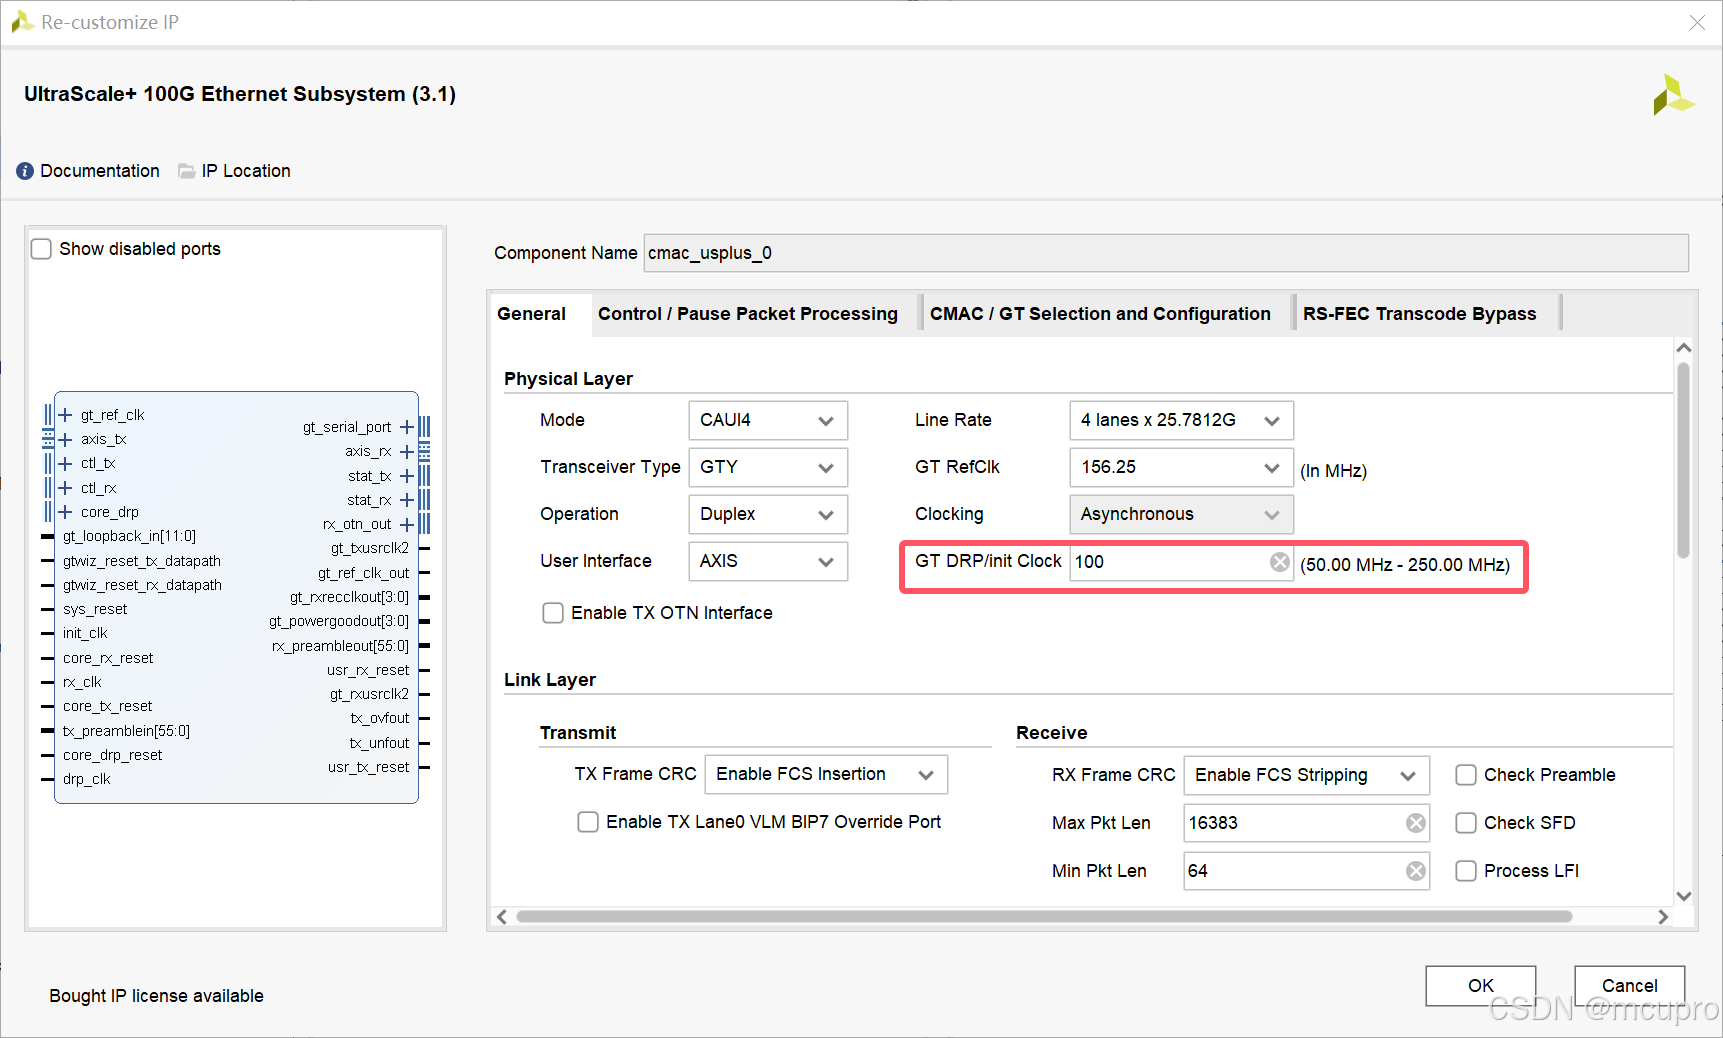This screenshot has height=1038, width=1723.
Task: Clear the Max Pkt Len value
Action: tap(1415, 823)
